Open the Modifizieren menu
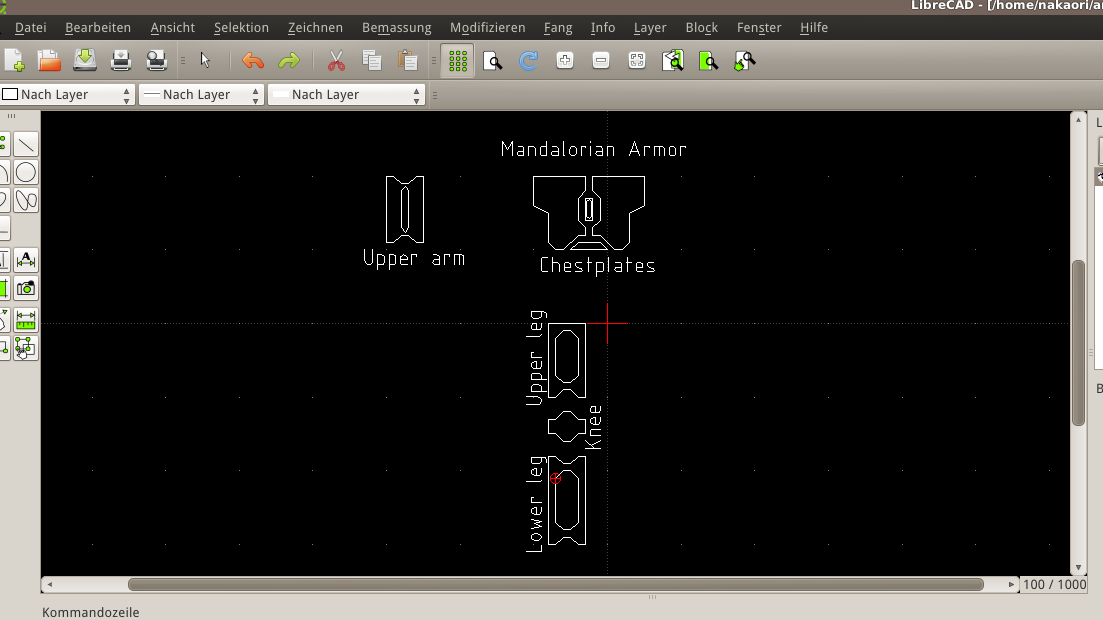This screenshot has height=620, width=1103. pyautogui.click(x=487, y=27)
